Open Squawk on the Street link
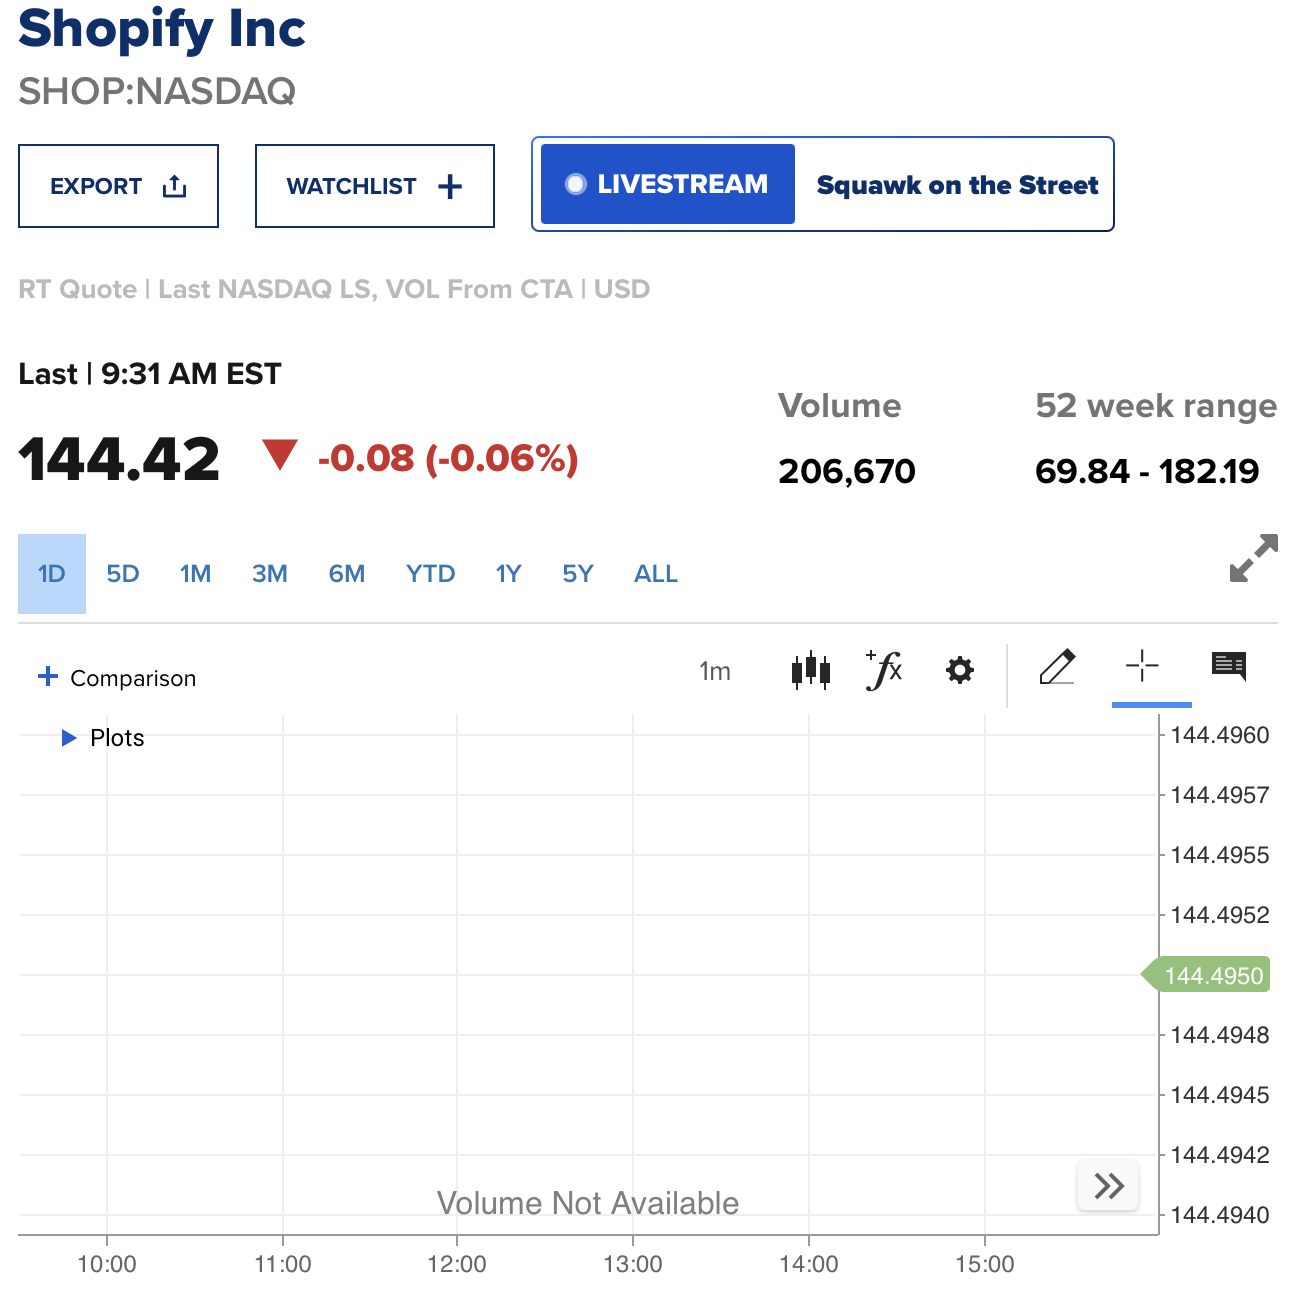 click(x=957, y=185)
